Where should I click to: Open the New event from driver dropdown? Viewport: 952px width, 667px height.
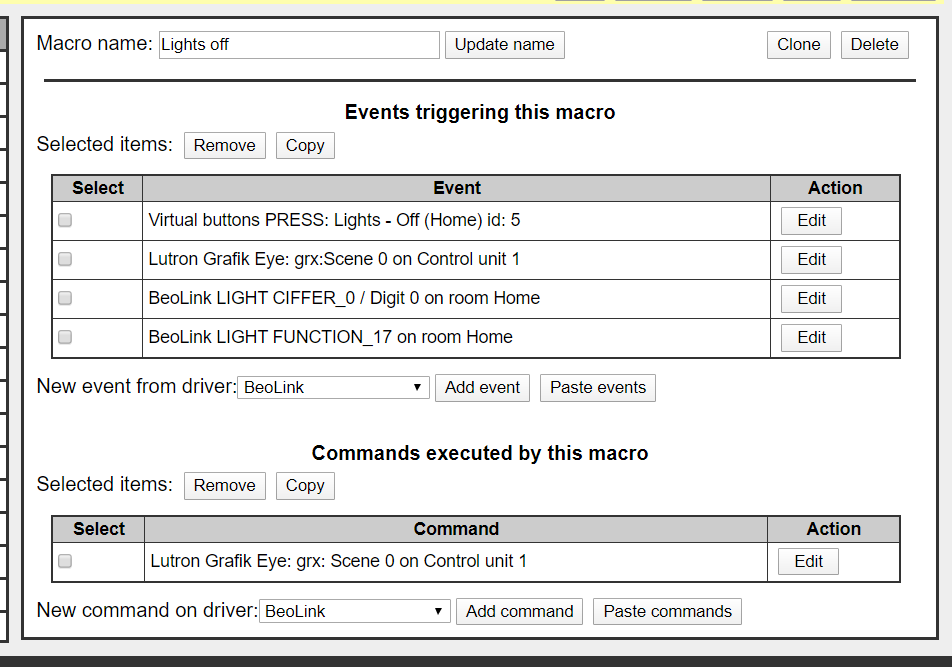point(333,388)
